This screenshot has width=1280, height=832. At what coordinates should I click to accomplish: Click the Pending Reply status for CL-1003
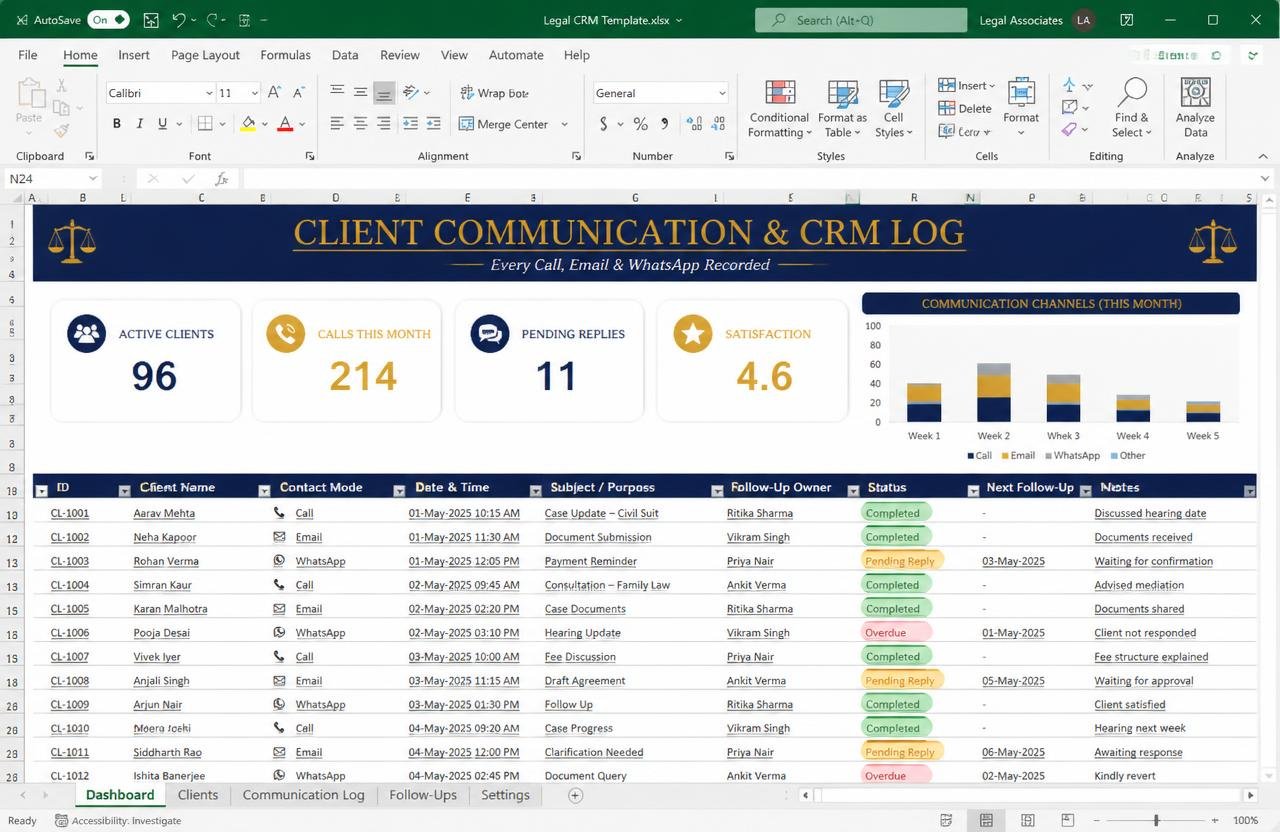click(x=900, y=561)
